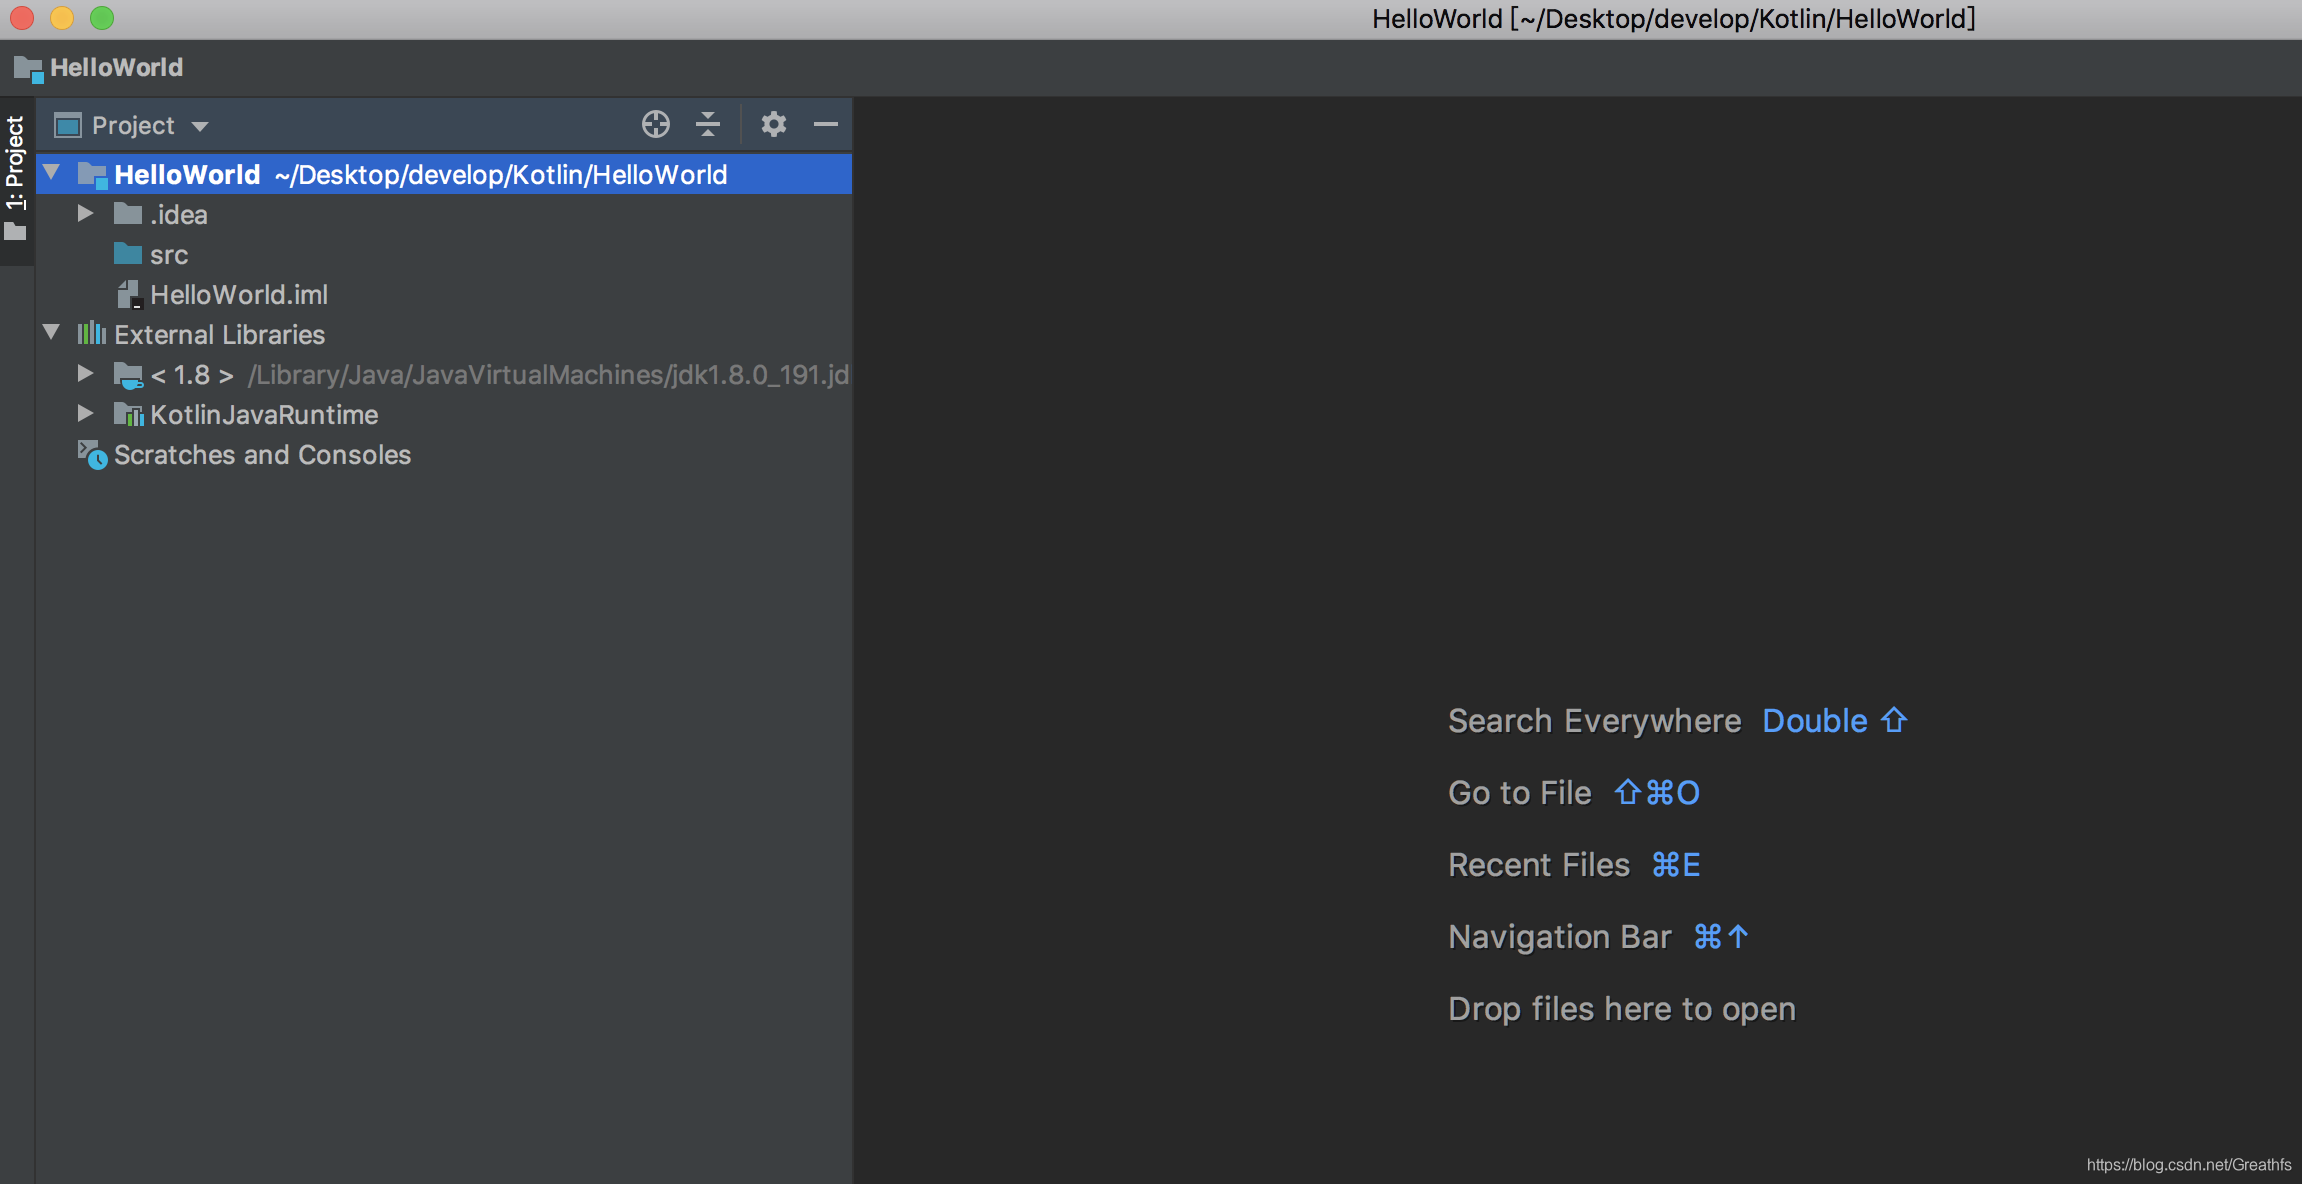Click the Project Settings gear icon
Image resolution: width=2302 pixels, height=1184 pixels.
[771, 124]
